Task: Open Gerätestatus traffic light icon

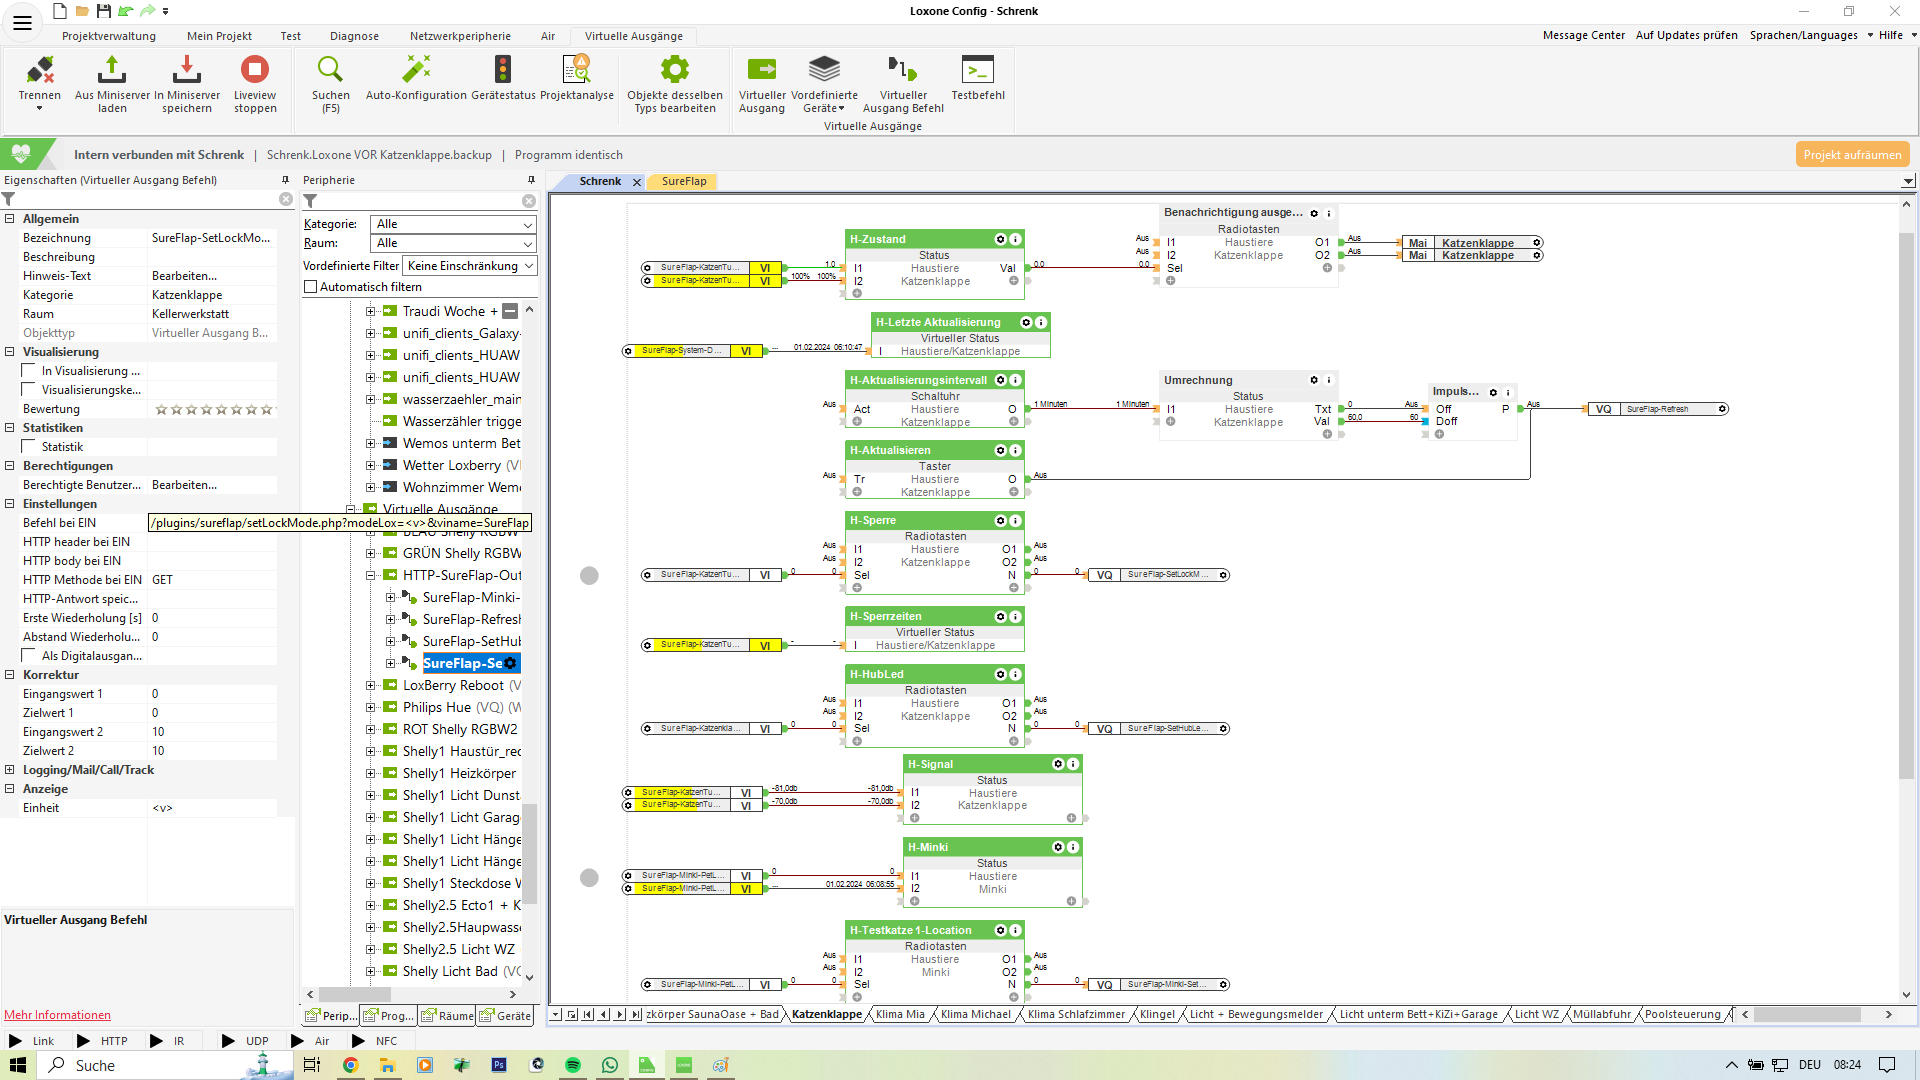Action: coord(503,70)
